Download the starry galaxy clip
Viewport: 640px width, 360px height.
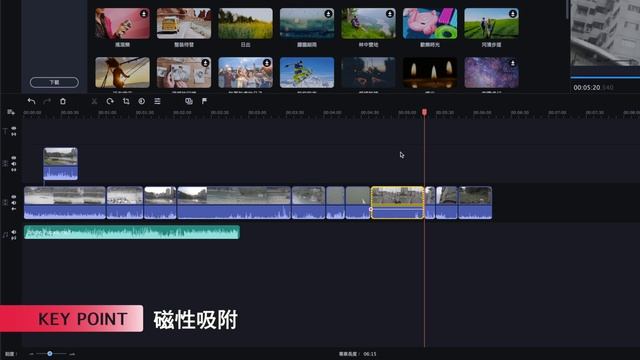click(513, 63)
